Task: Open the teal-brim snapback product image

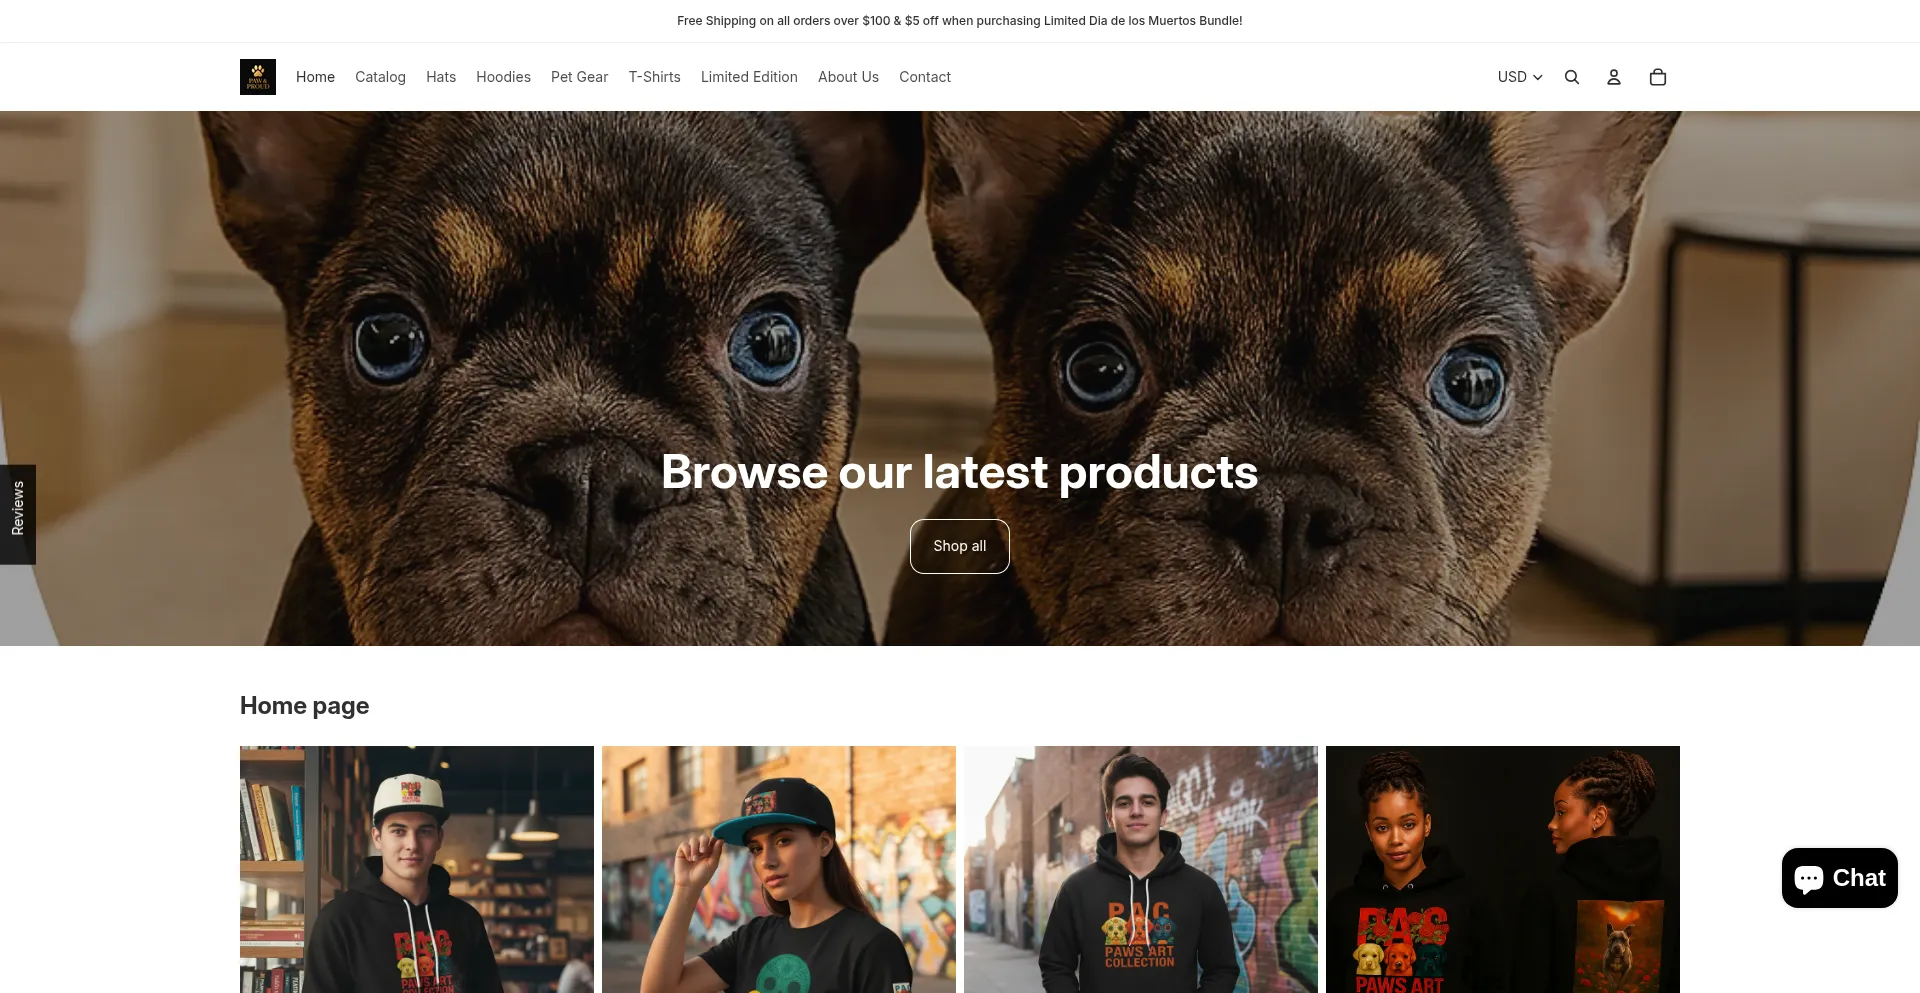Action: pos(779,869)
